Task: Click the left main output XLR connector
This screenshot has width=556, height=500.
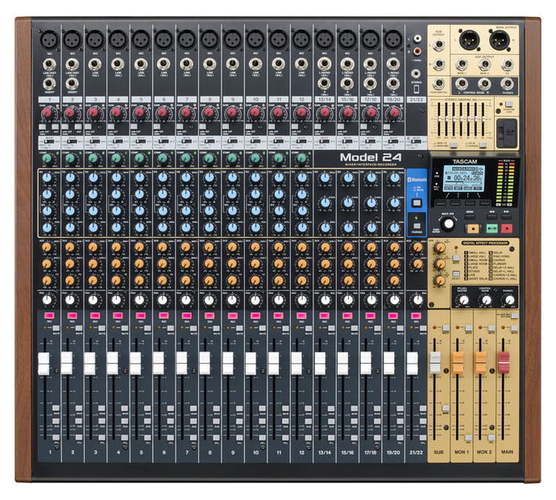Action: pos(469,40)
